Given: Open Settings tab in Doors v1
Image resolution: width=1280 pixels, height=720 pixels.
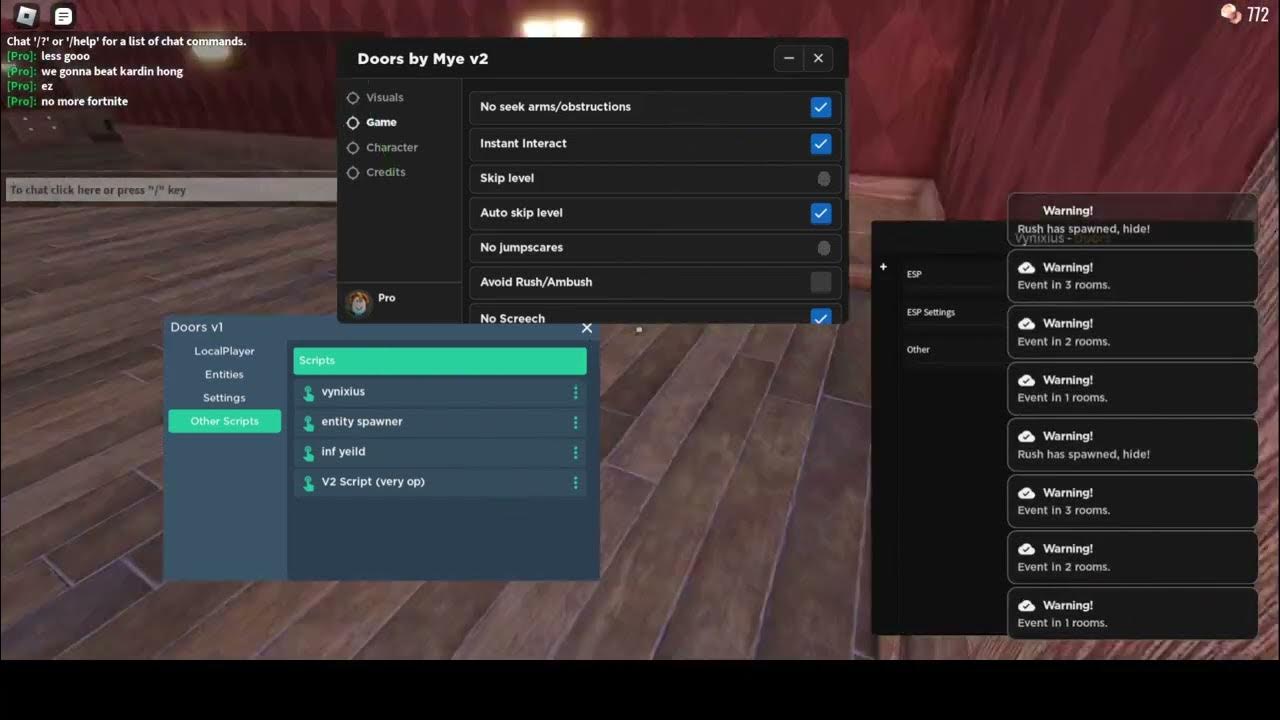Looking at the screenshot, I should click(224, 398).
